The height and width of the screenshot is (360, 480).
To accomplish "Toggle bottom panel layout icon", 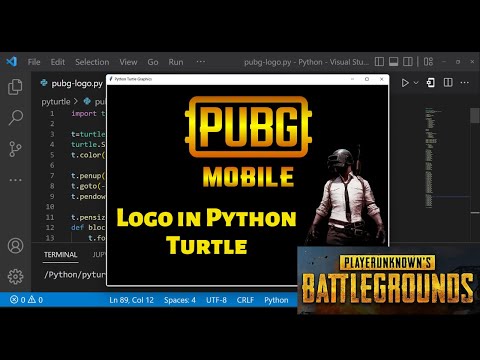I will [x=393, y=62].
